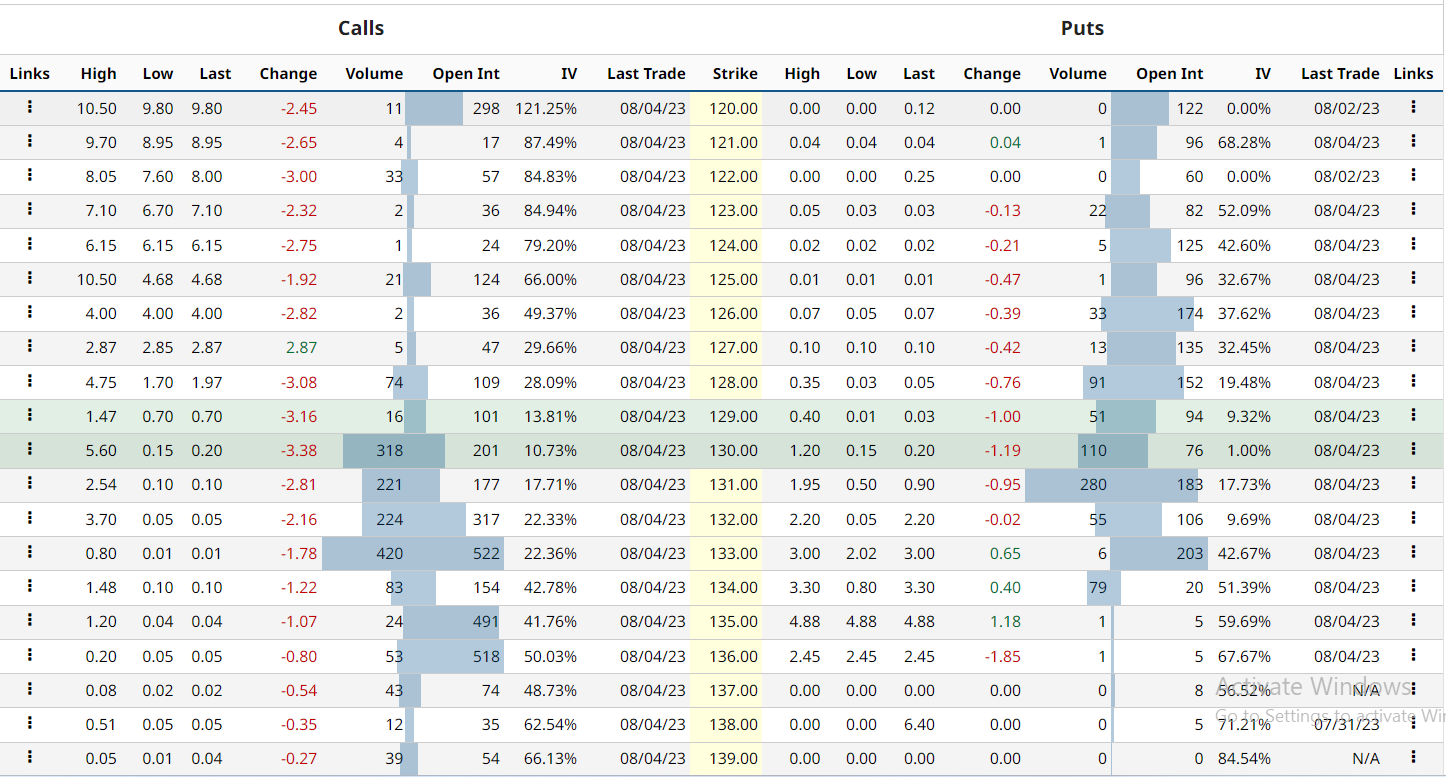
Task: Open Puts links menu on 125.00 strike row
Action: tap(1413, 278)
